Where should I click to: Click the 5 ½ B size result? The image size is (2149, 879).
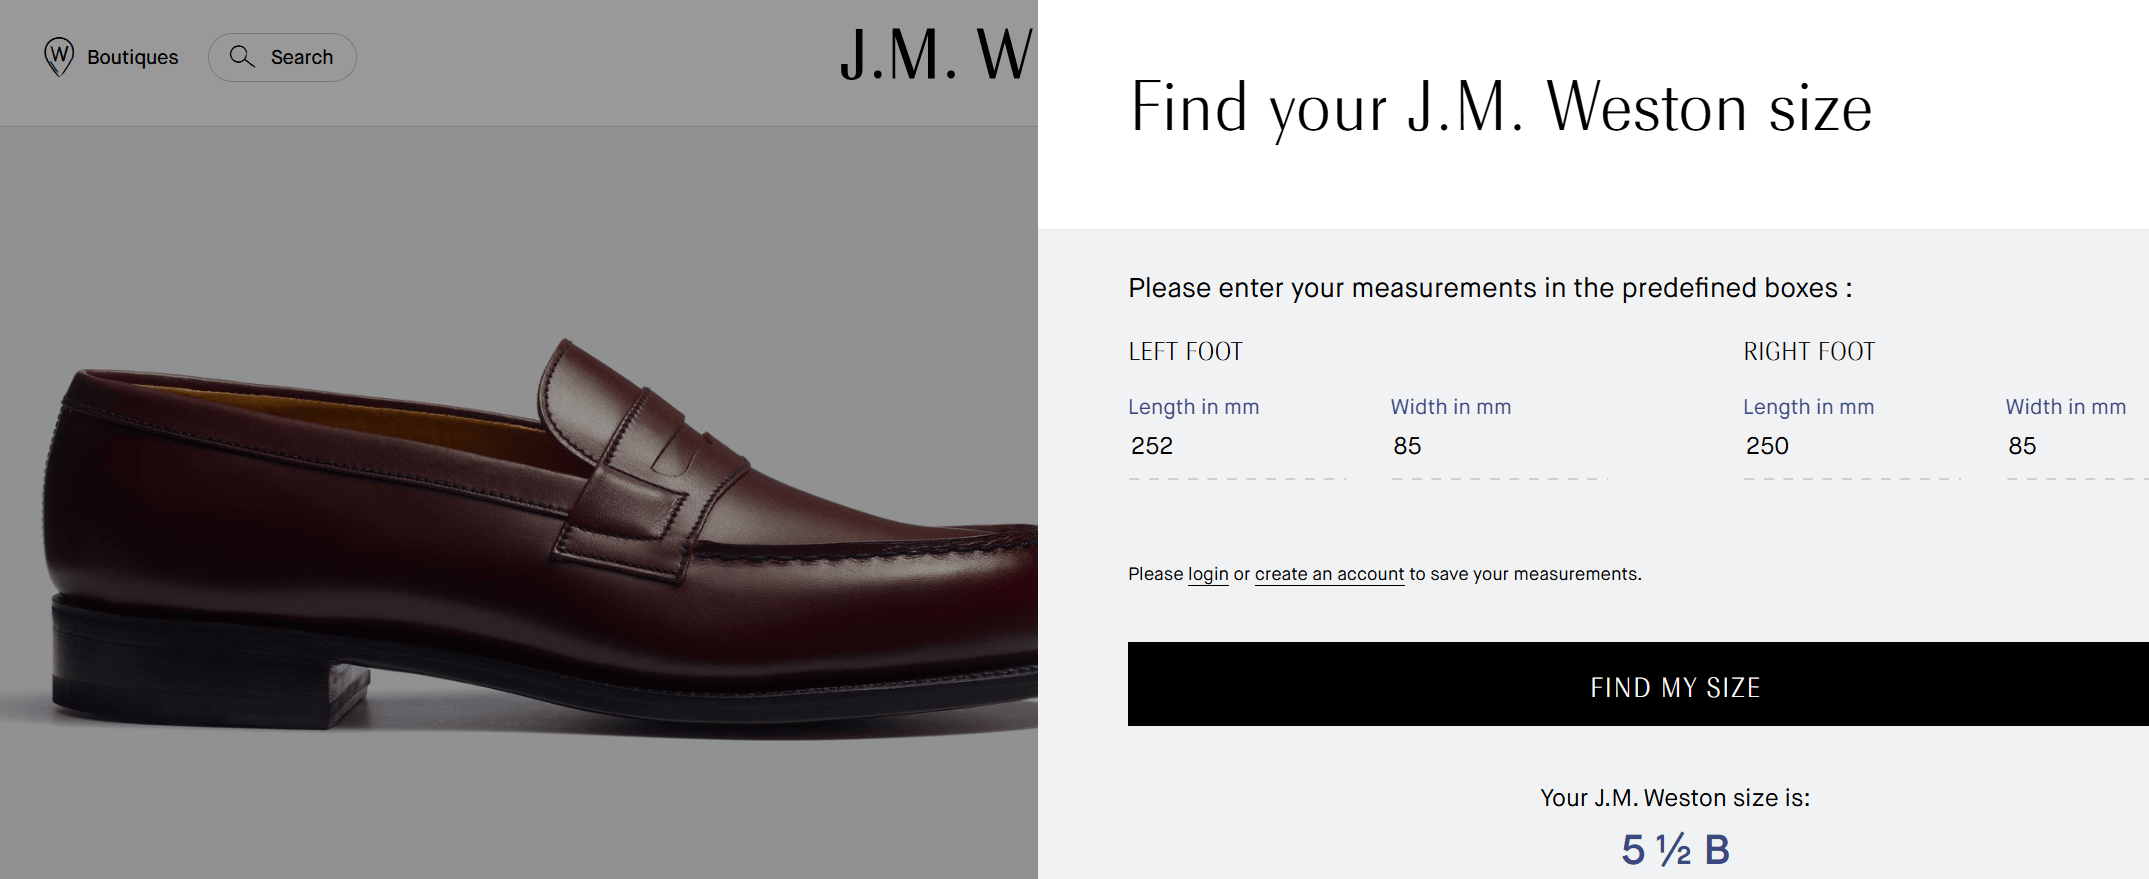pyautogui.click(x=1675, y=850)
